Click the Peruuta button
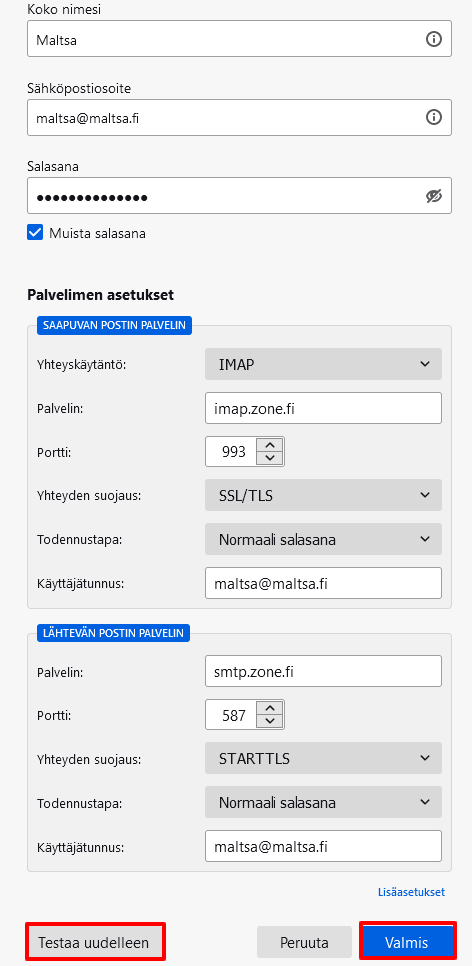 [304, 943]
